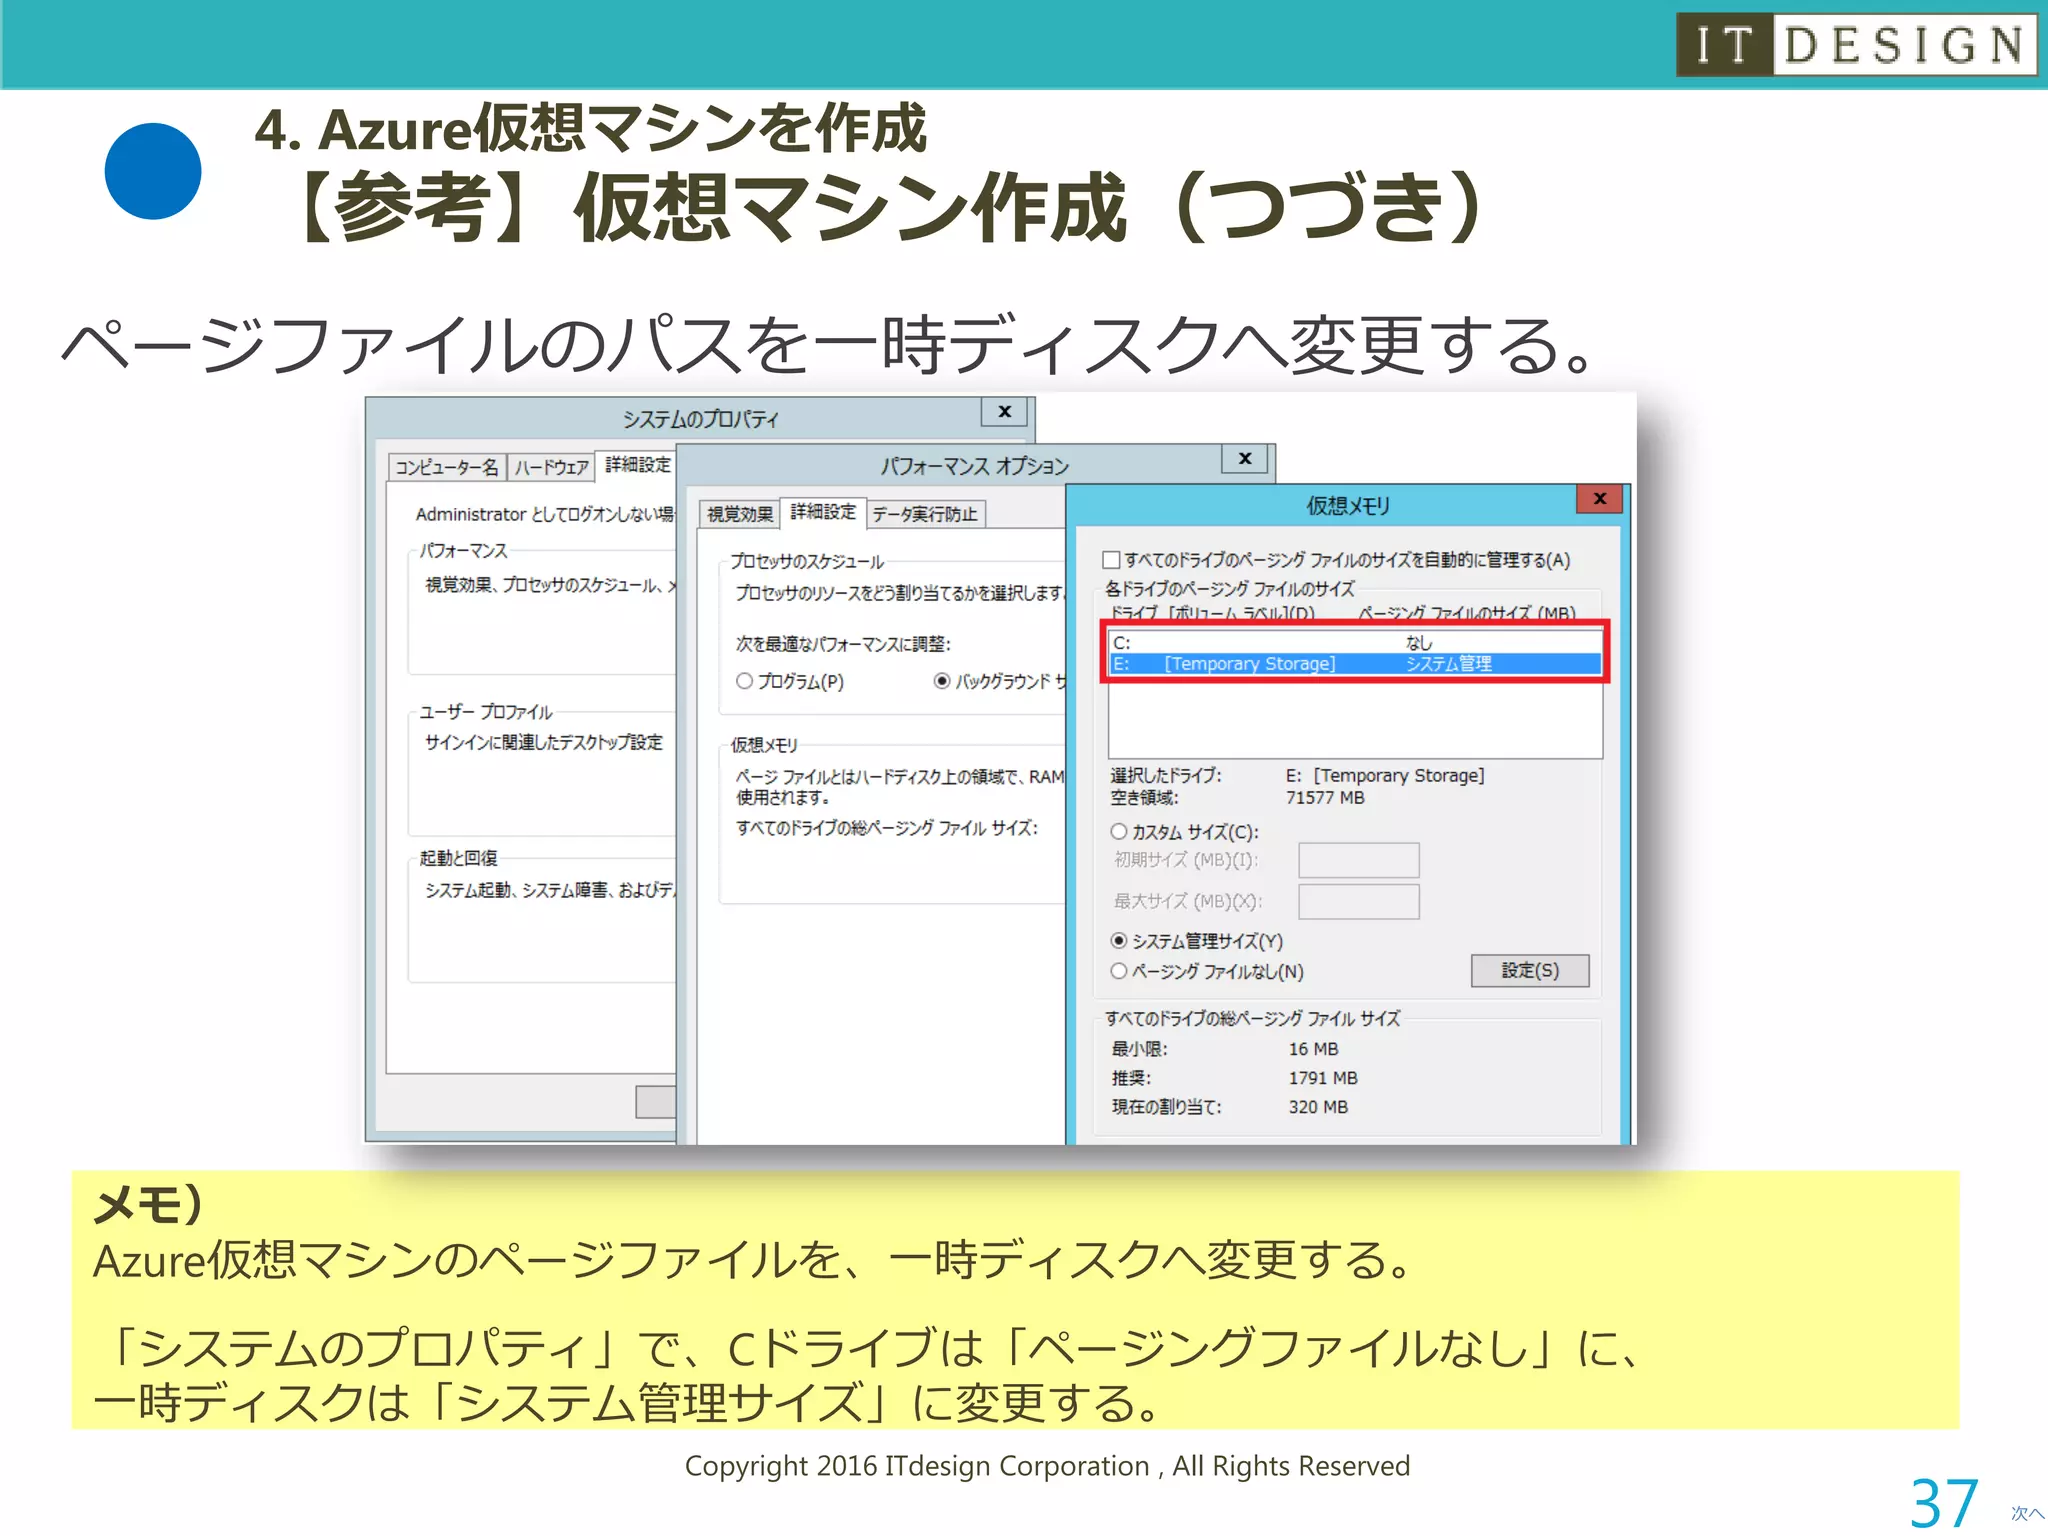
Task: Close the Virtual Memory dialog
Action: click(1599, 498)
